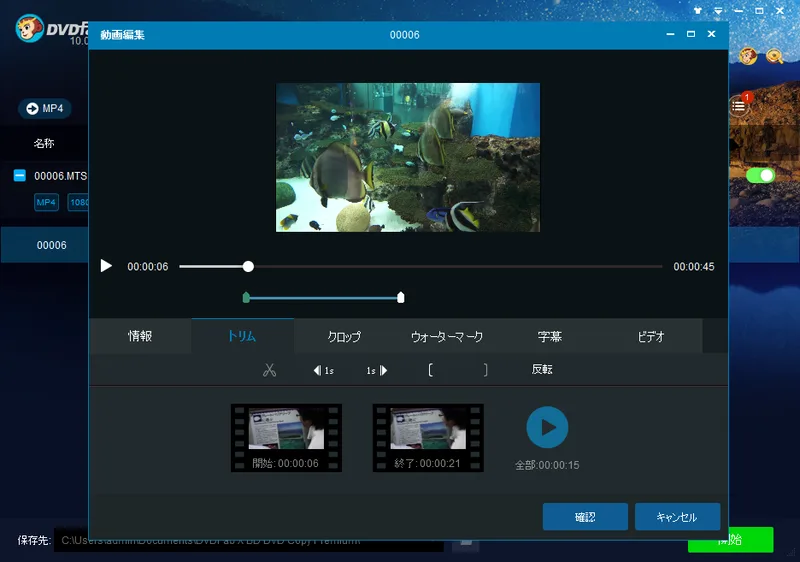
Task: Click the 確認 button
Action: point(585,517)
